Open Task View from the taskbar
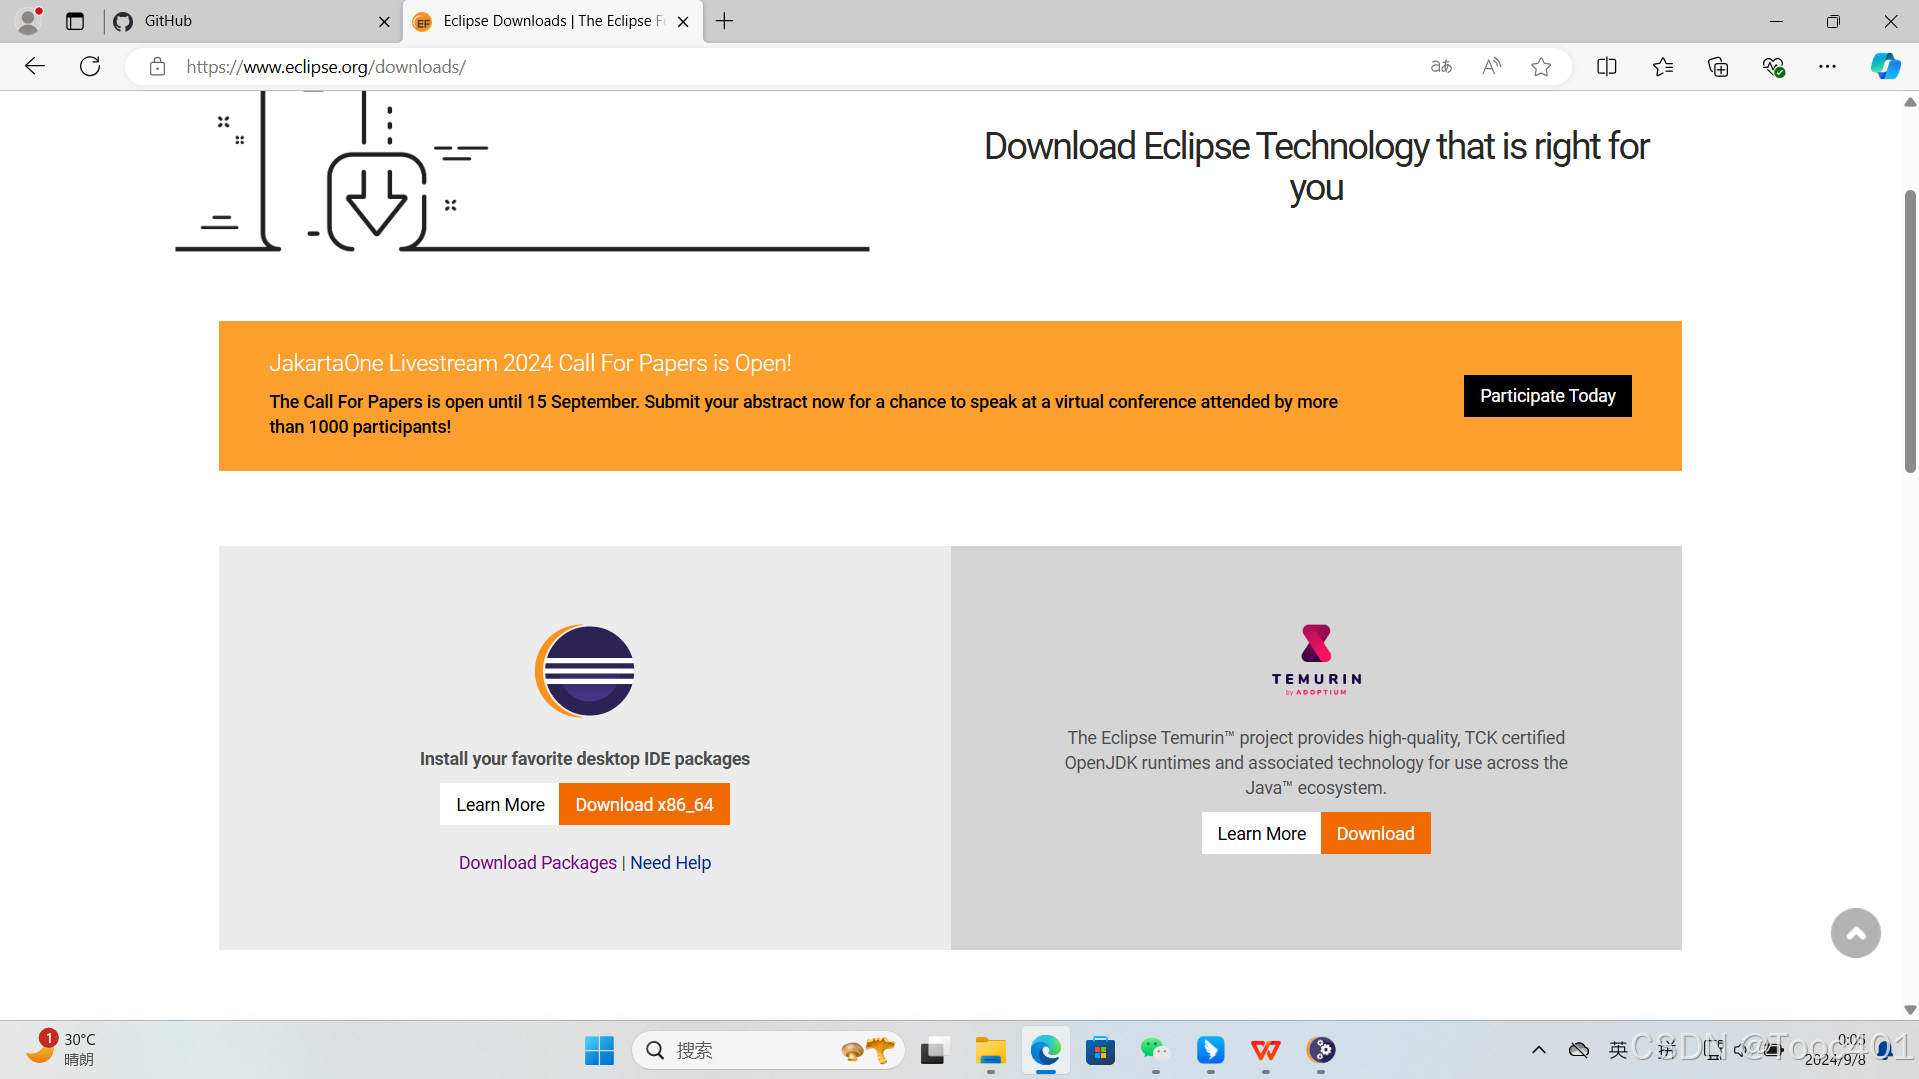1919x1079 pixels. pyautogui.click(x=932, y=1050)
